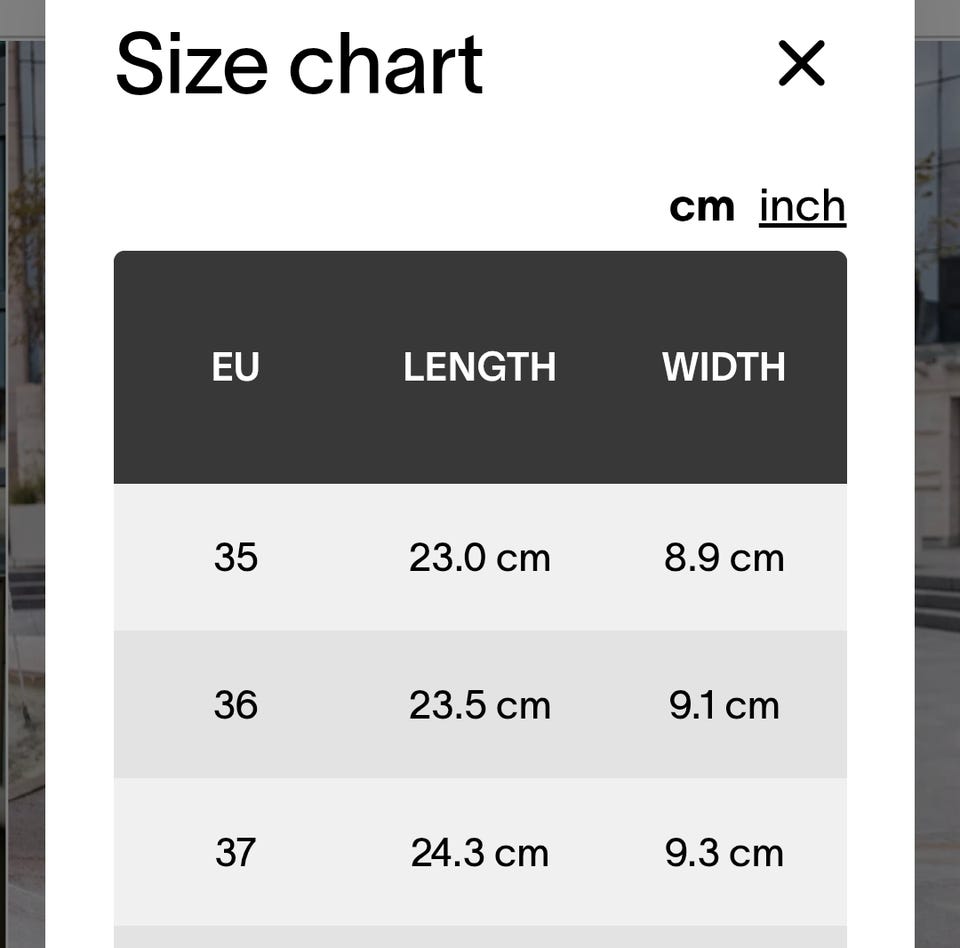Click the EU column header
The width and height of the screenshot is (960, 948).
236,368
